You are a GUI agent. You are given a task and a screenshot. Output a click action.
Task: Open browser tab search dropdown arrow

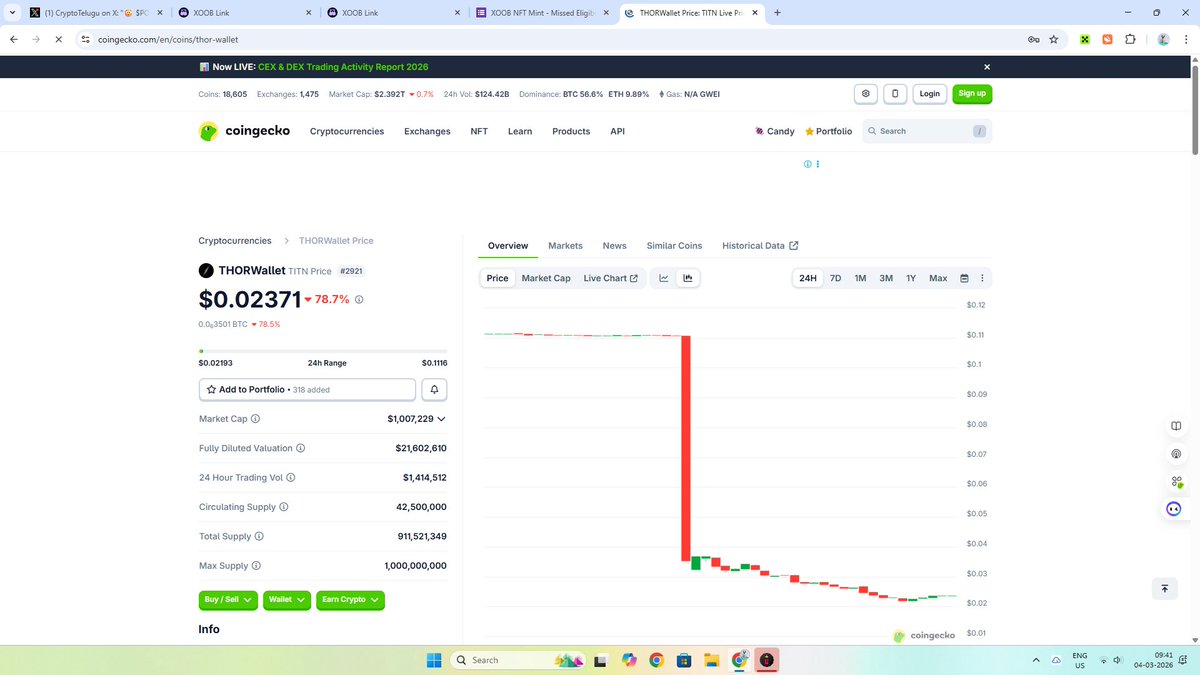click(11, 13)
